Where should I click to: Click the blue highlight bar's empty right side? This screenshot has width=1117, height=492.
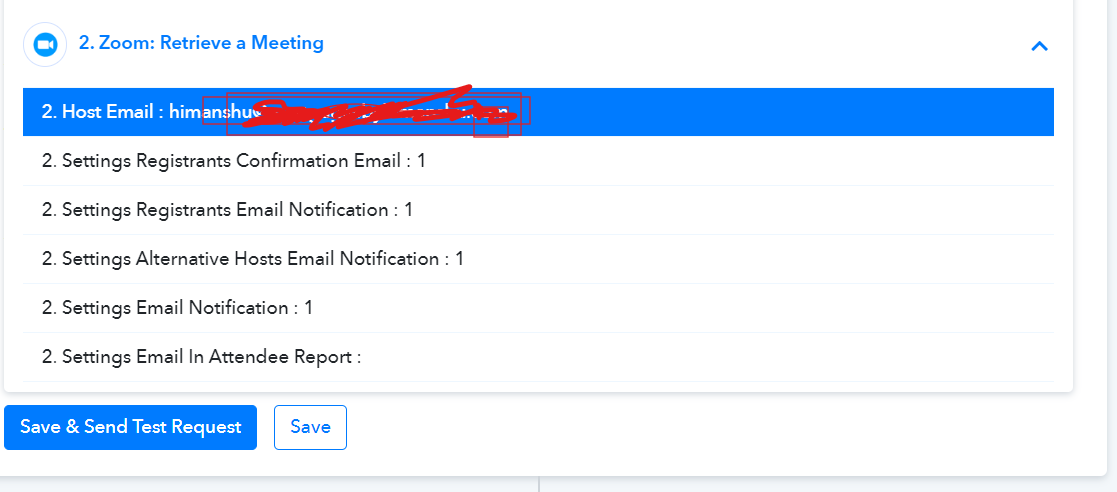click(791, 112)
